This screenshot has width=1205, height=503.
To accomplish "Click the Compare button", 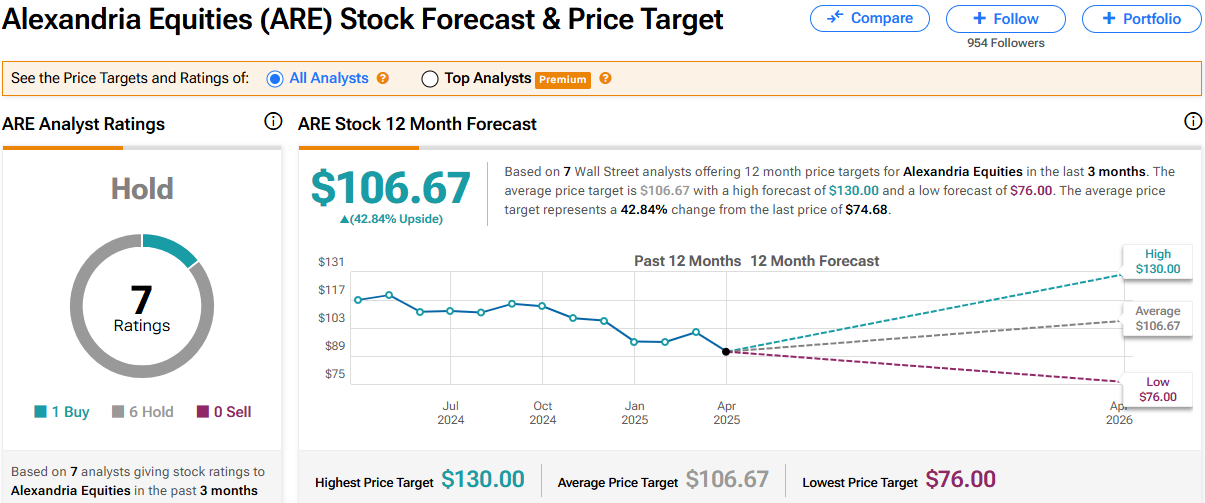I will [x=869, y=19].
